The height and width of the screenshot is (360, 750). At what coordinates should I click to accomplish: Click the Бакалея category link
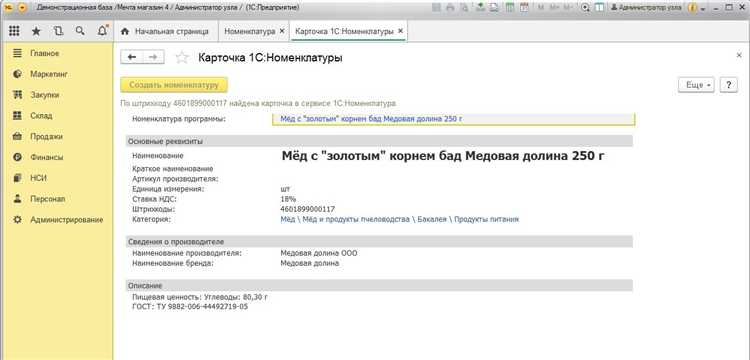tap(431, 219)
